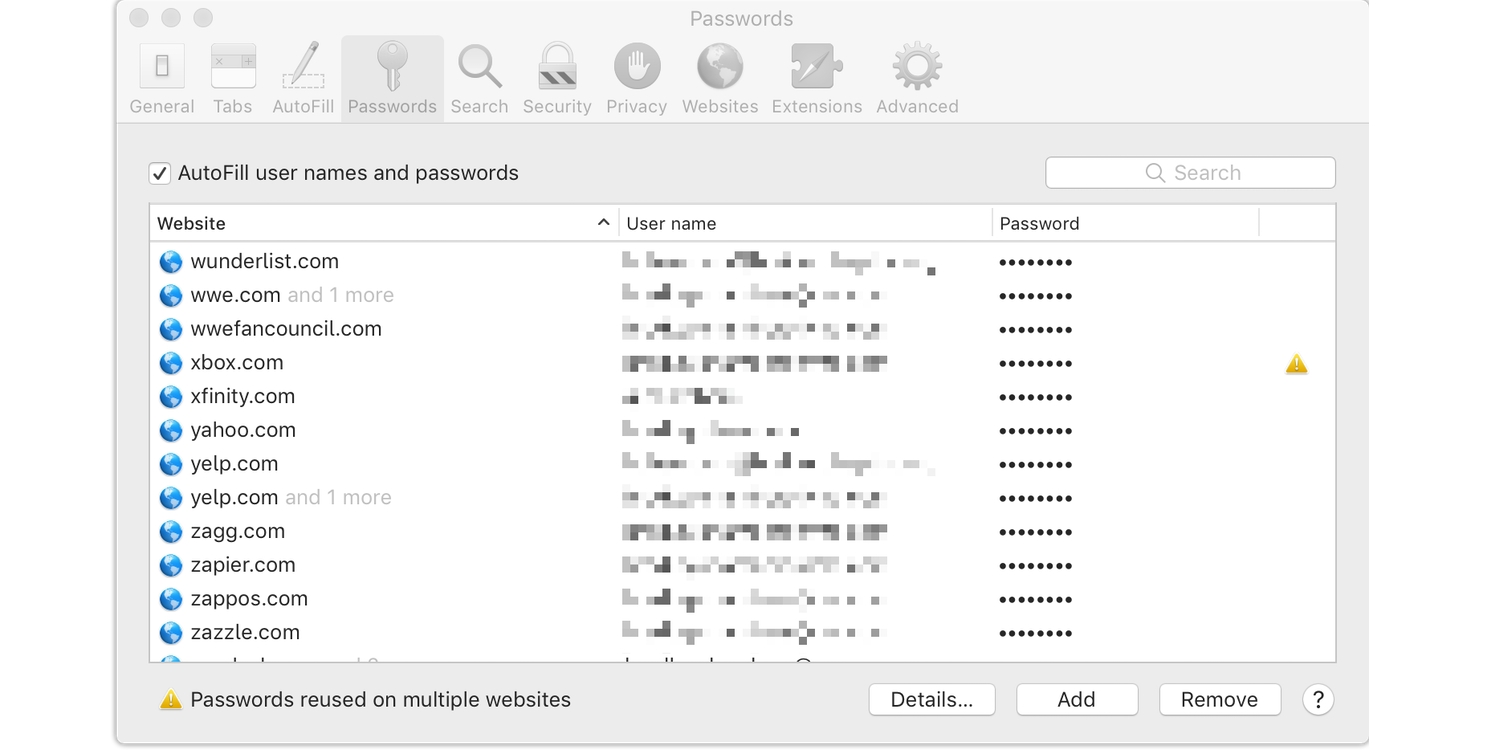Open the Search preferences pane
The width and height of the screenshot is (1500, 750).
pyautogui.click(x=479, y=79)
